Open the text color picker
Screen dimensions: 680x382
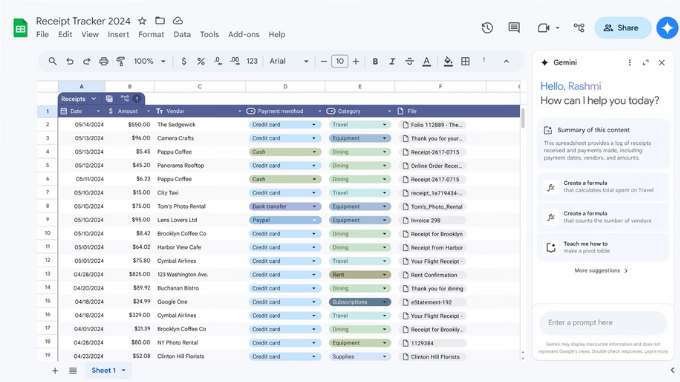pos(427,62)
